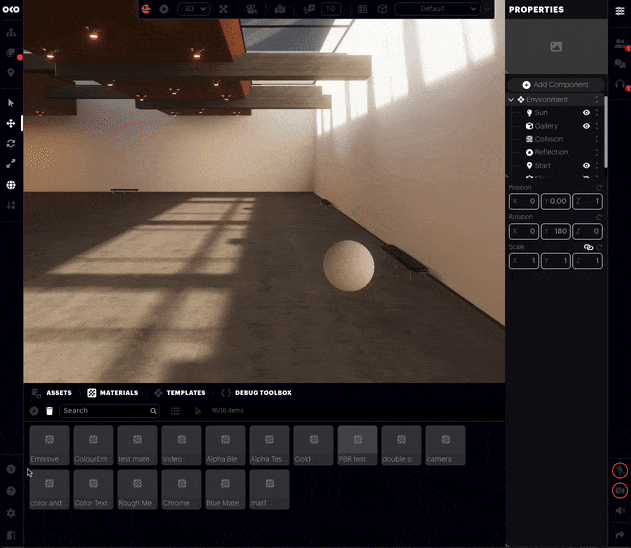Open the Debug Toolbox tab
Image resolution: width=631 pixels, height=548 pixels.
(257, 393)
